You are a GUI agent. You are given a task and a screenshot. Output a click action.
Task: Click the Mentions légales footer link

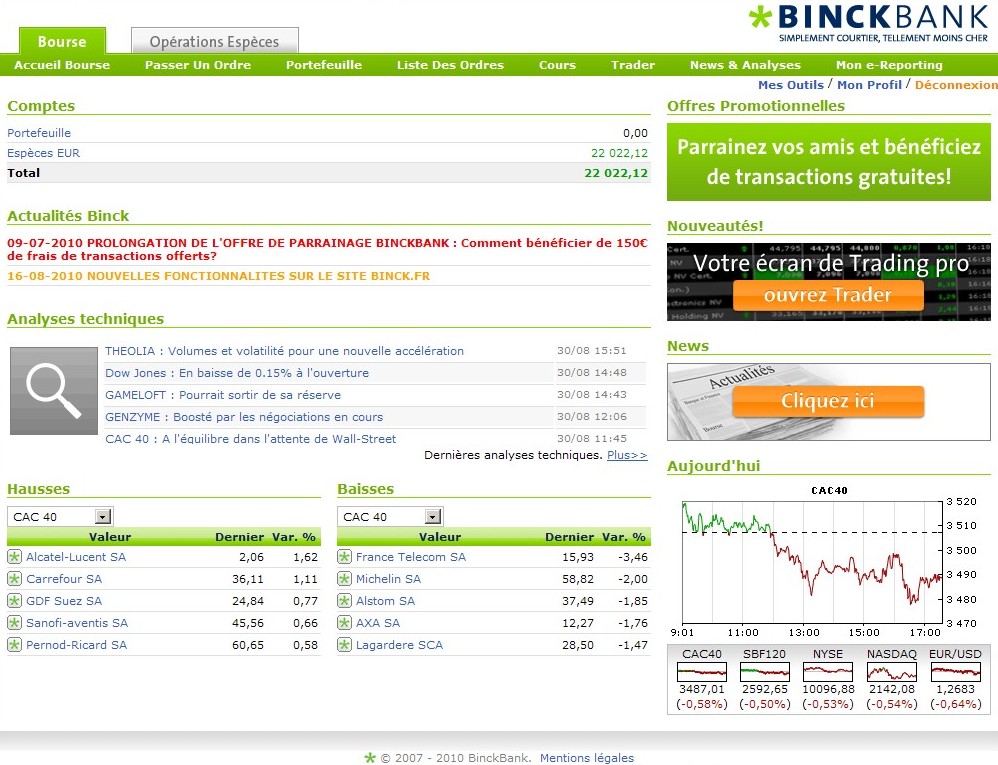(587, 757)
